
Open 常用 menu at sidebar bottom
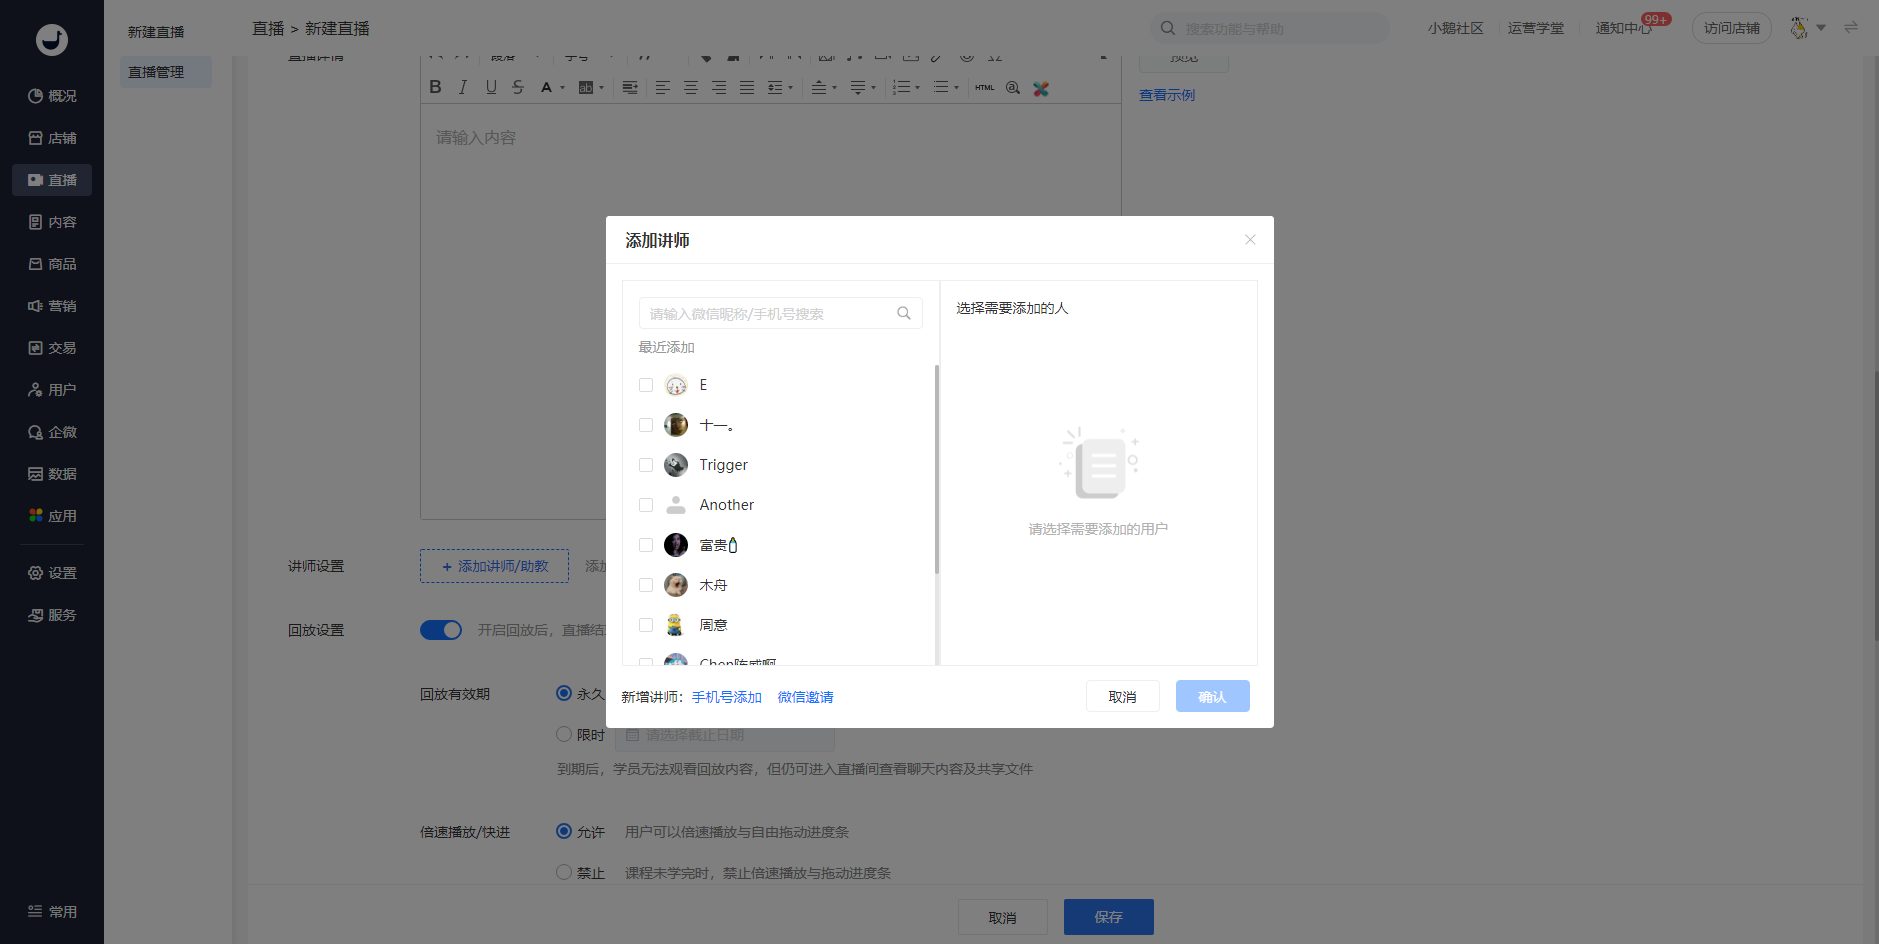tap(52, 912)
